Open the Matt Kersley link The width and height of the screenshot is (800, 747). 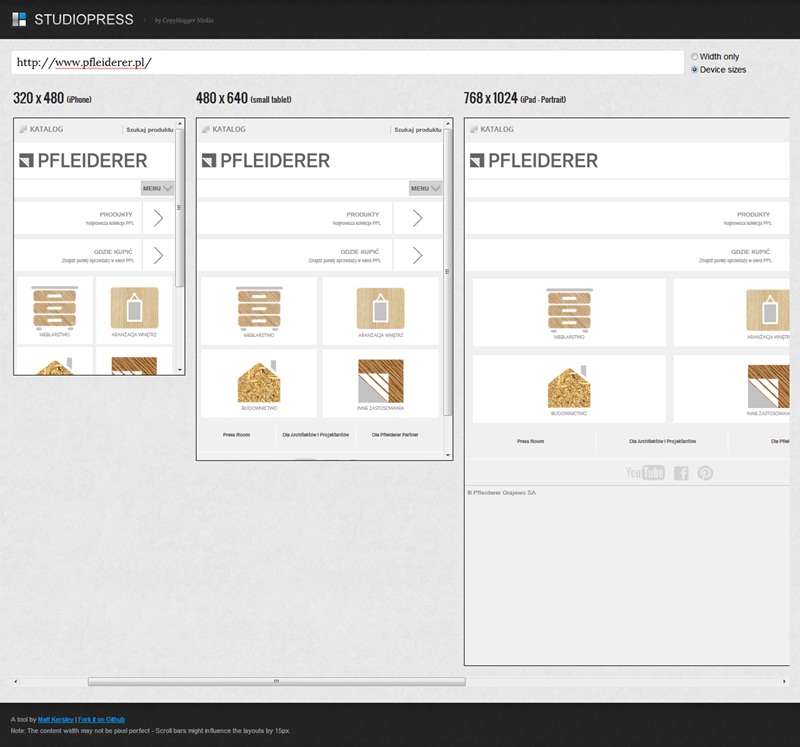coord(56,719)
